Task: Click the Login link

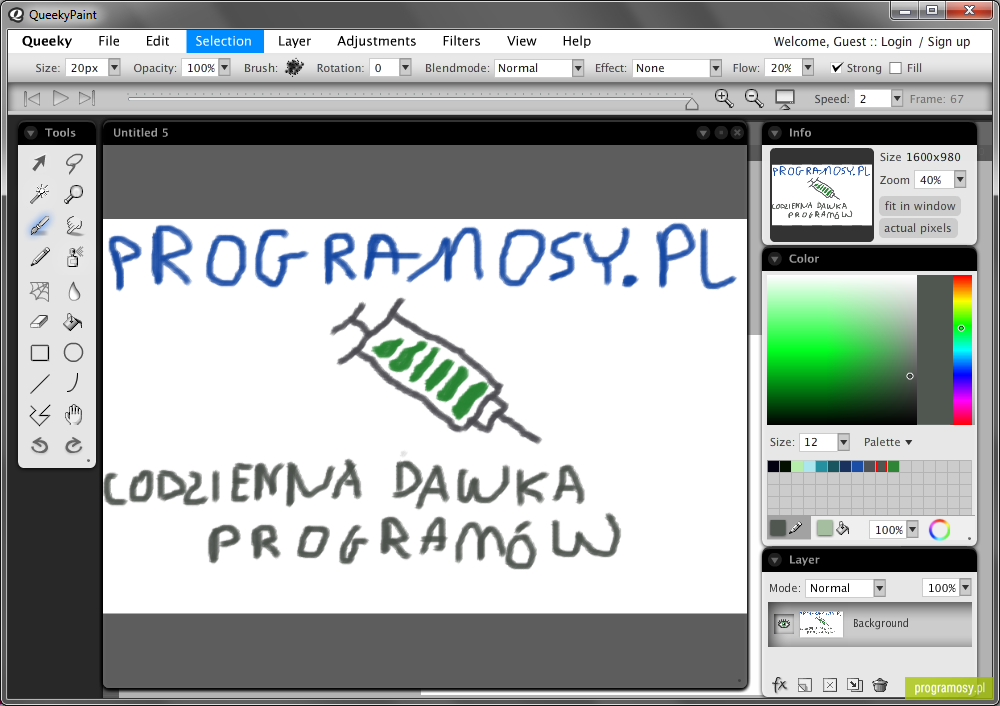Action: pyautogui.click(x=896, y=41)
